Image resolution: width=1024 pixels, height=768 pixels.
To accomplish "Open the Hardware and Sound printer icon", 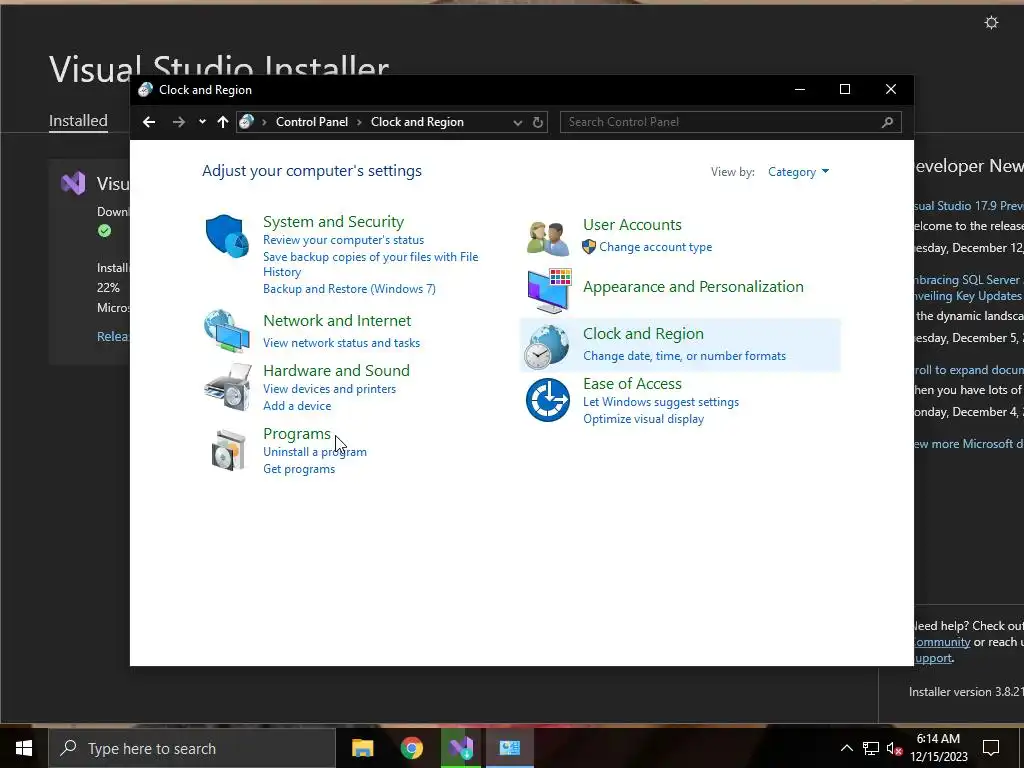I will coord(227,387).
